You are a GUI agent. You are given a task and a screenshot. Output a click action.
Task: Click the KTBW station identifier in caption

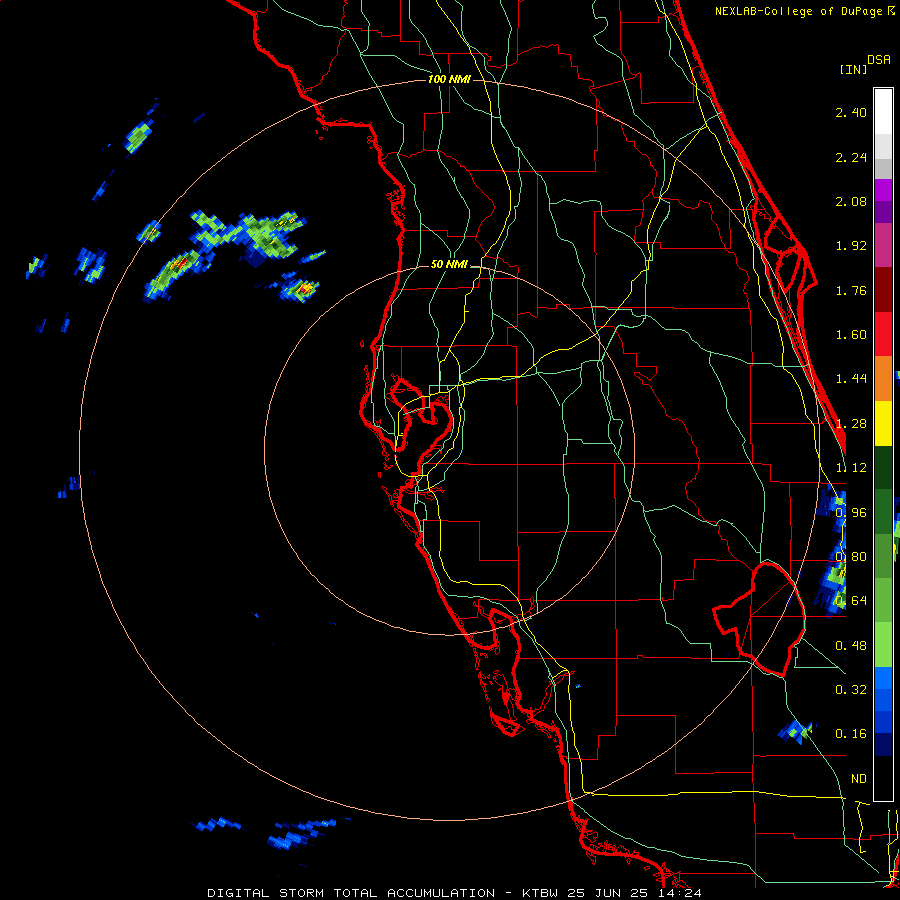pos(542,893)
